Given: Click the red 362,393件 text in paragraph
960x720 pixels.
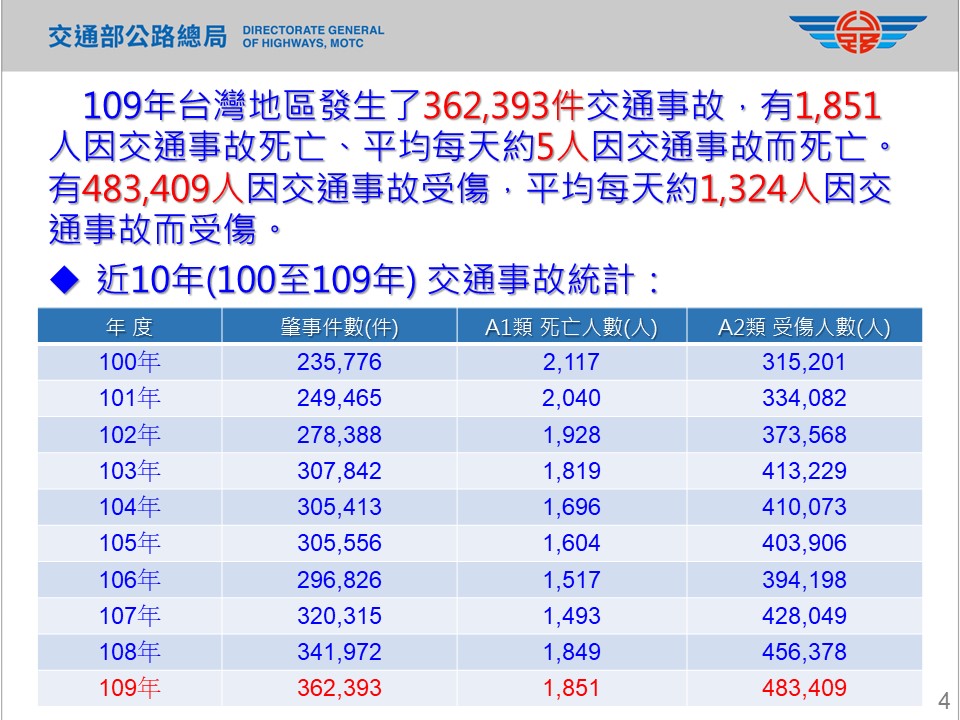Looking at the screenshot, I should 506,107.
